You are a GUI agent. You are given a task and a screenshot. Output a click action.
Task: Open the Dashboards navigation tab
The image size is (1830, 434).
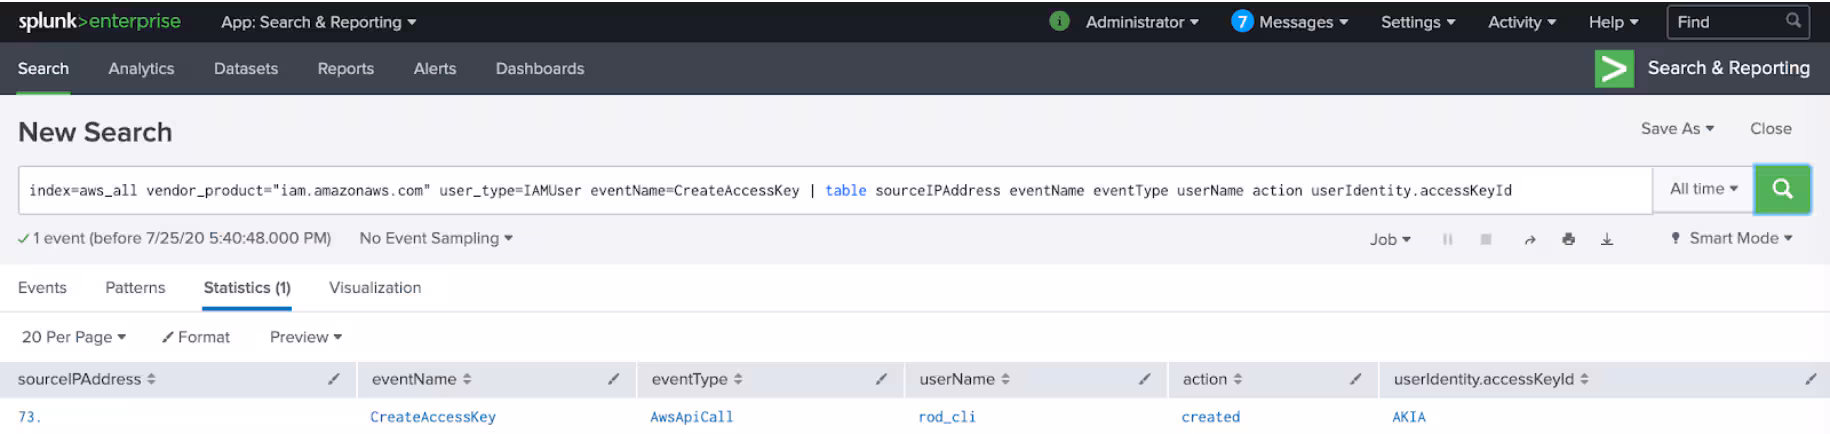(x=539, y=69)
